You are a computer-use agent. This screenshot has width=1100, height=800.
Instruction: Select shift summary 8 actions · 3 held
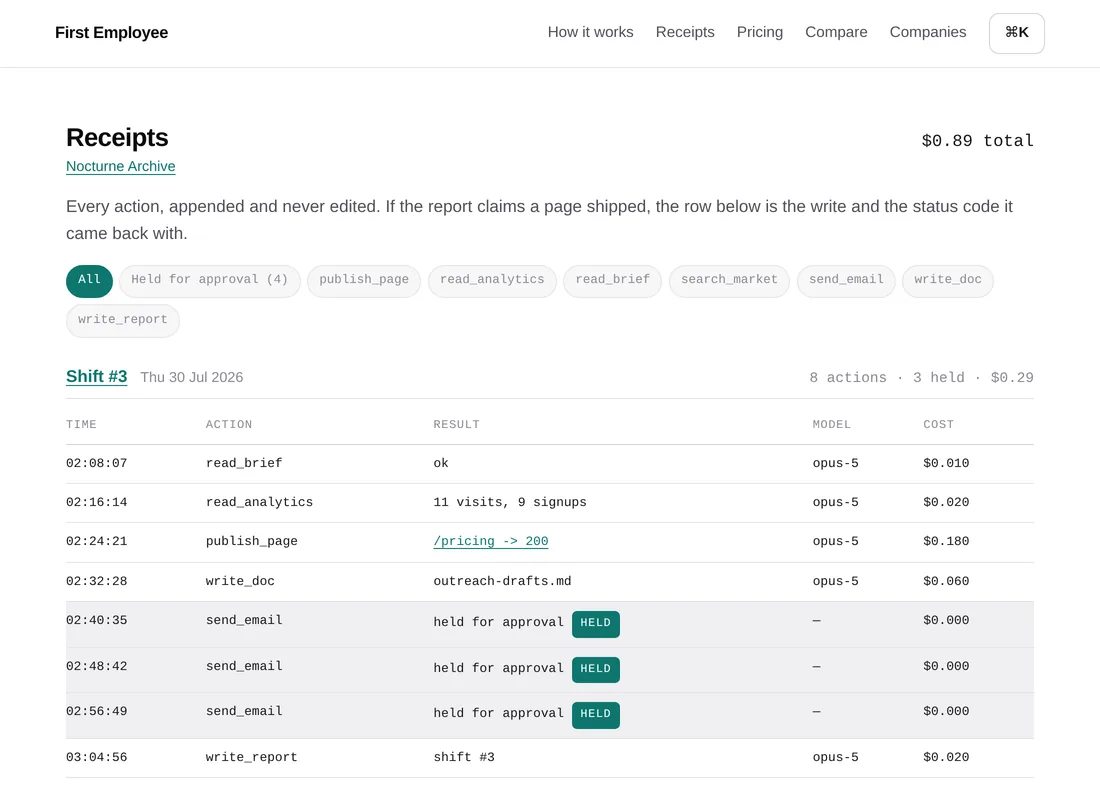point(887,378)
